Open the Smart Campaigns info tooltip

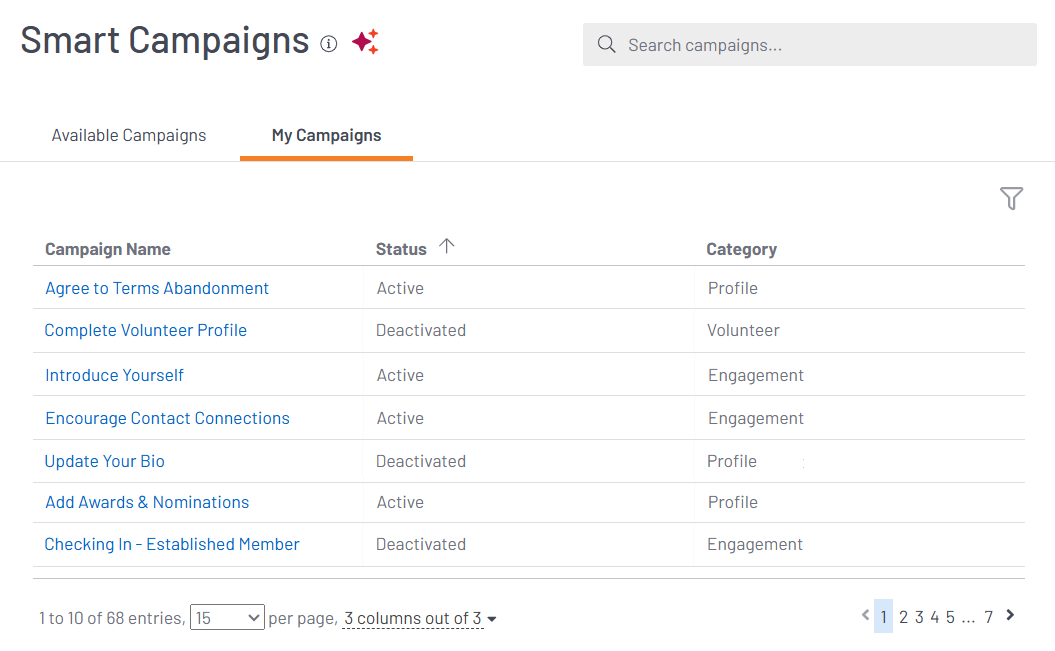point(329,43)
